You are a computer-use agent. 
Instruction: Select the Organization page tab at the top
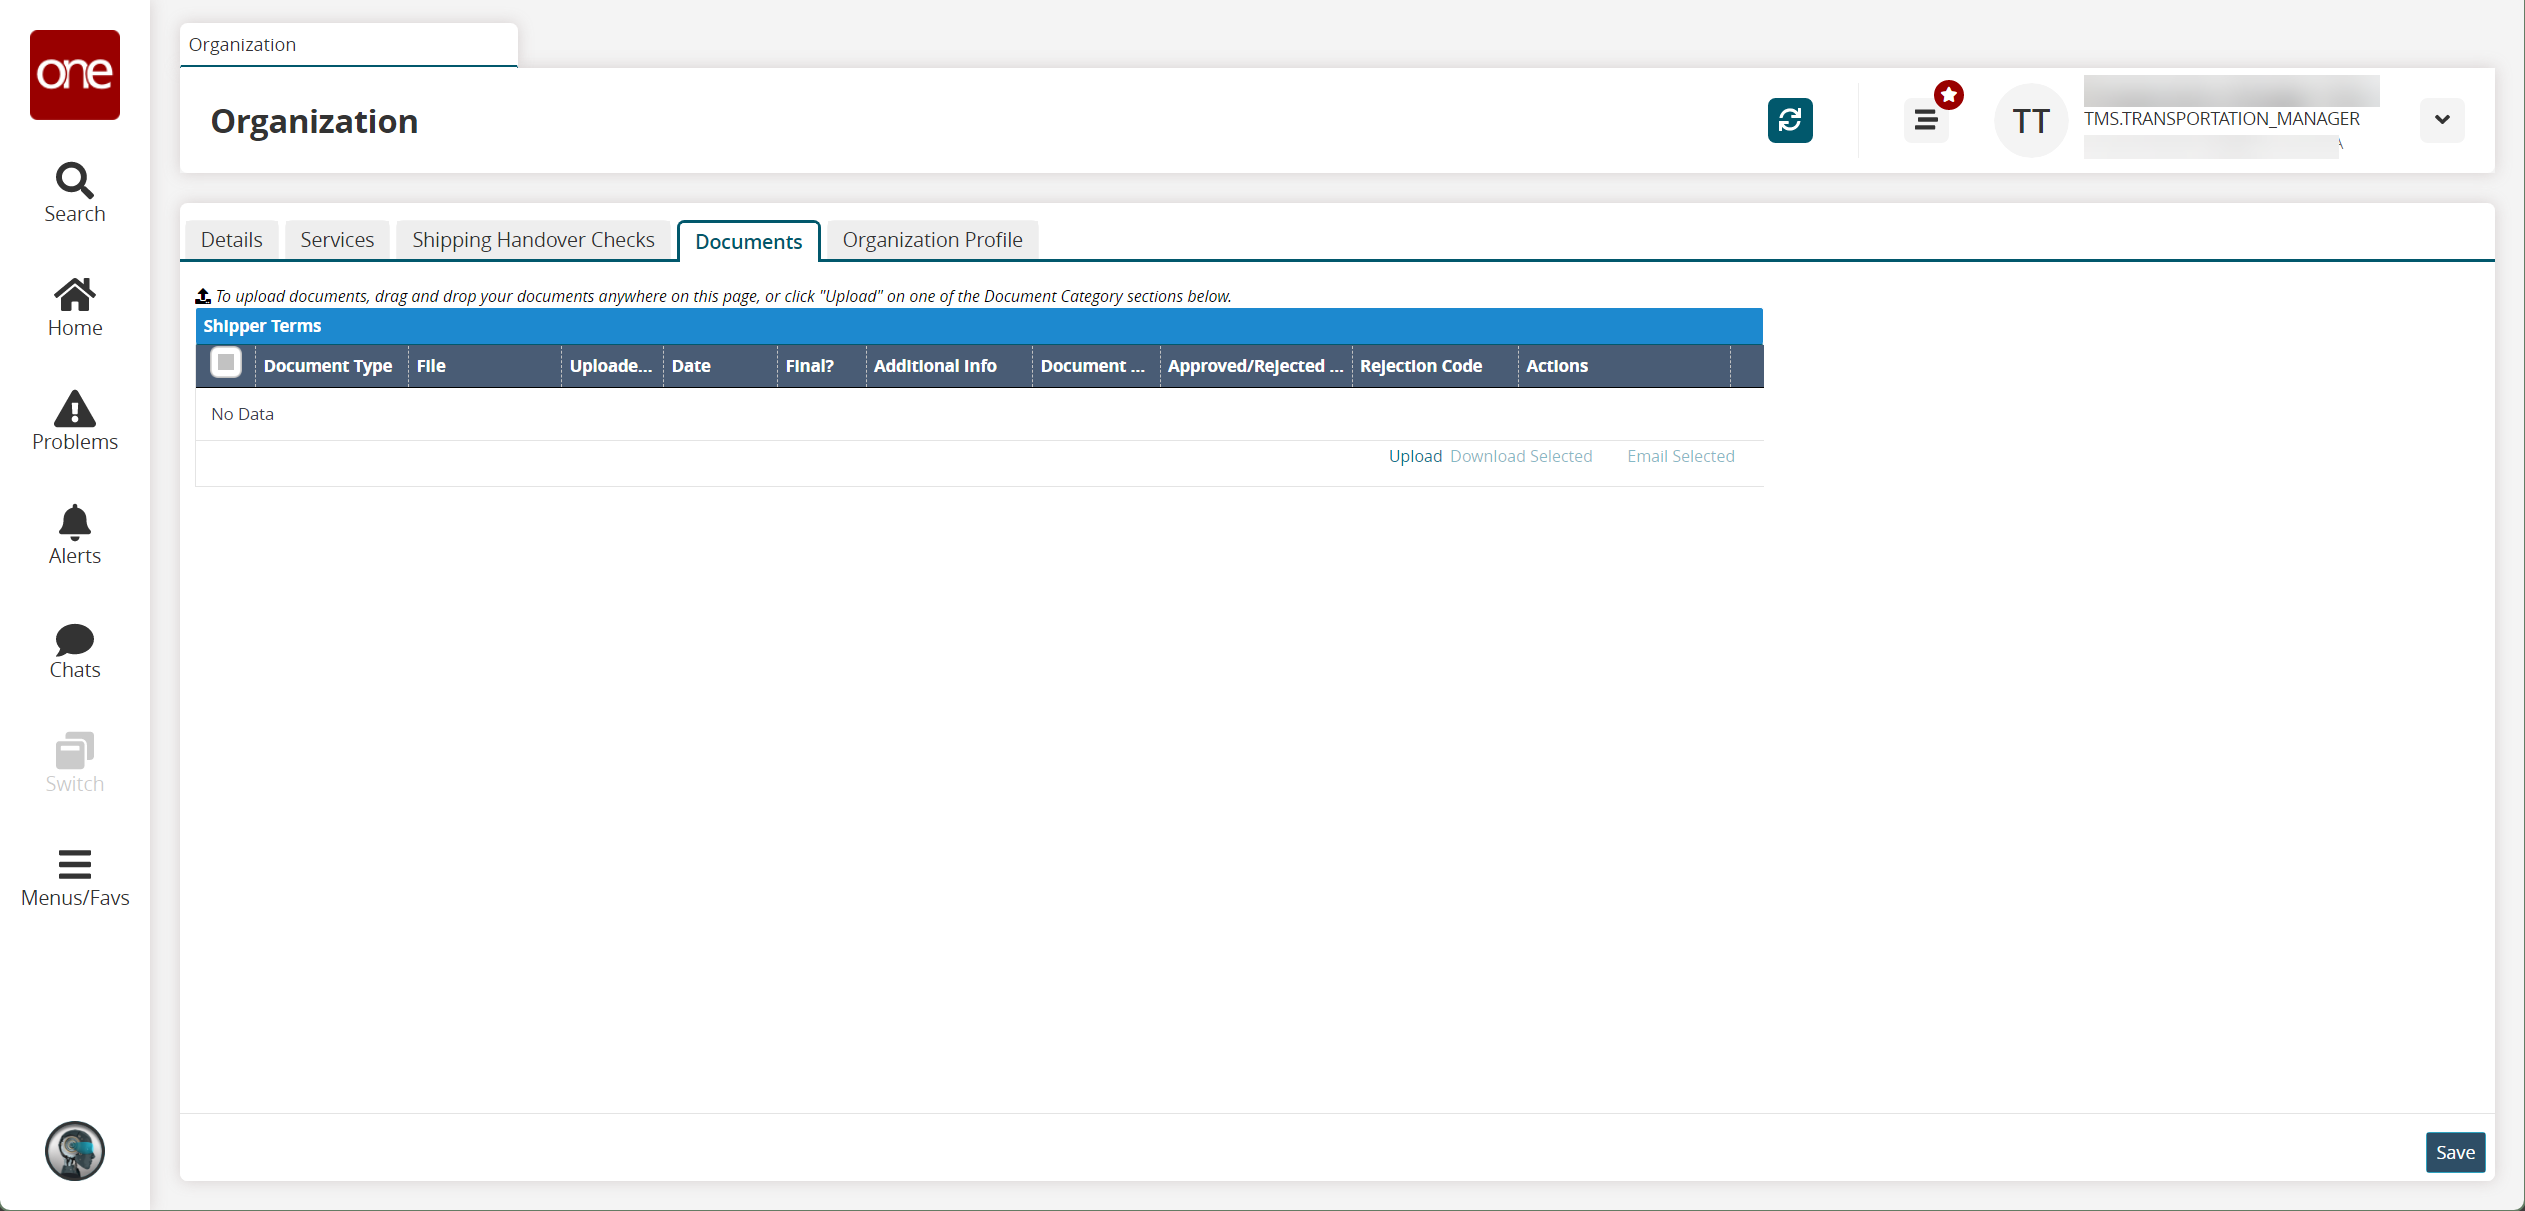pos(348,45)
